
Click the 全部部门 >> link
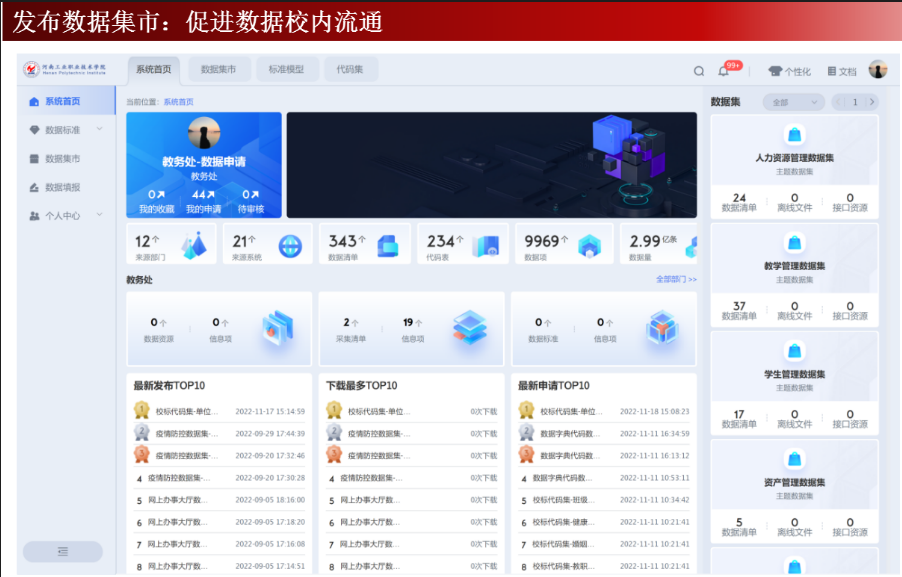click(x=676, y=280)
